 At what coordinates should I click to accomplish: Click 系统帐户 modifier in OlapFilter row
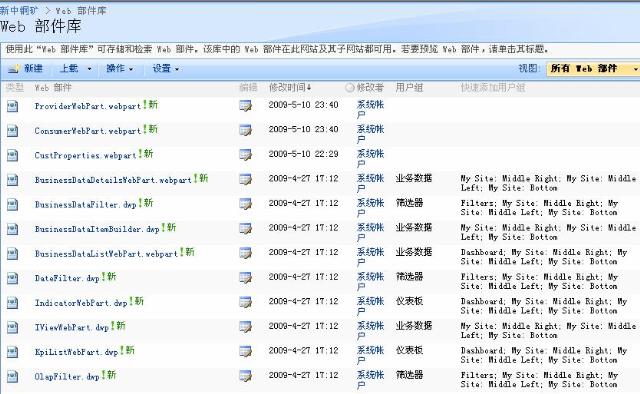tap(370, 380)
